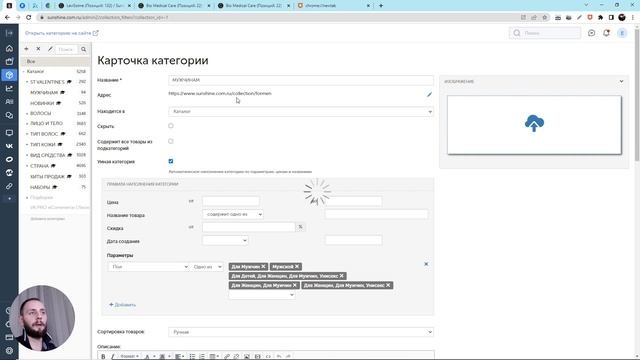Click the top search field
Screen dimensions: 640x360
click(x=545, y=33)
